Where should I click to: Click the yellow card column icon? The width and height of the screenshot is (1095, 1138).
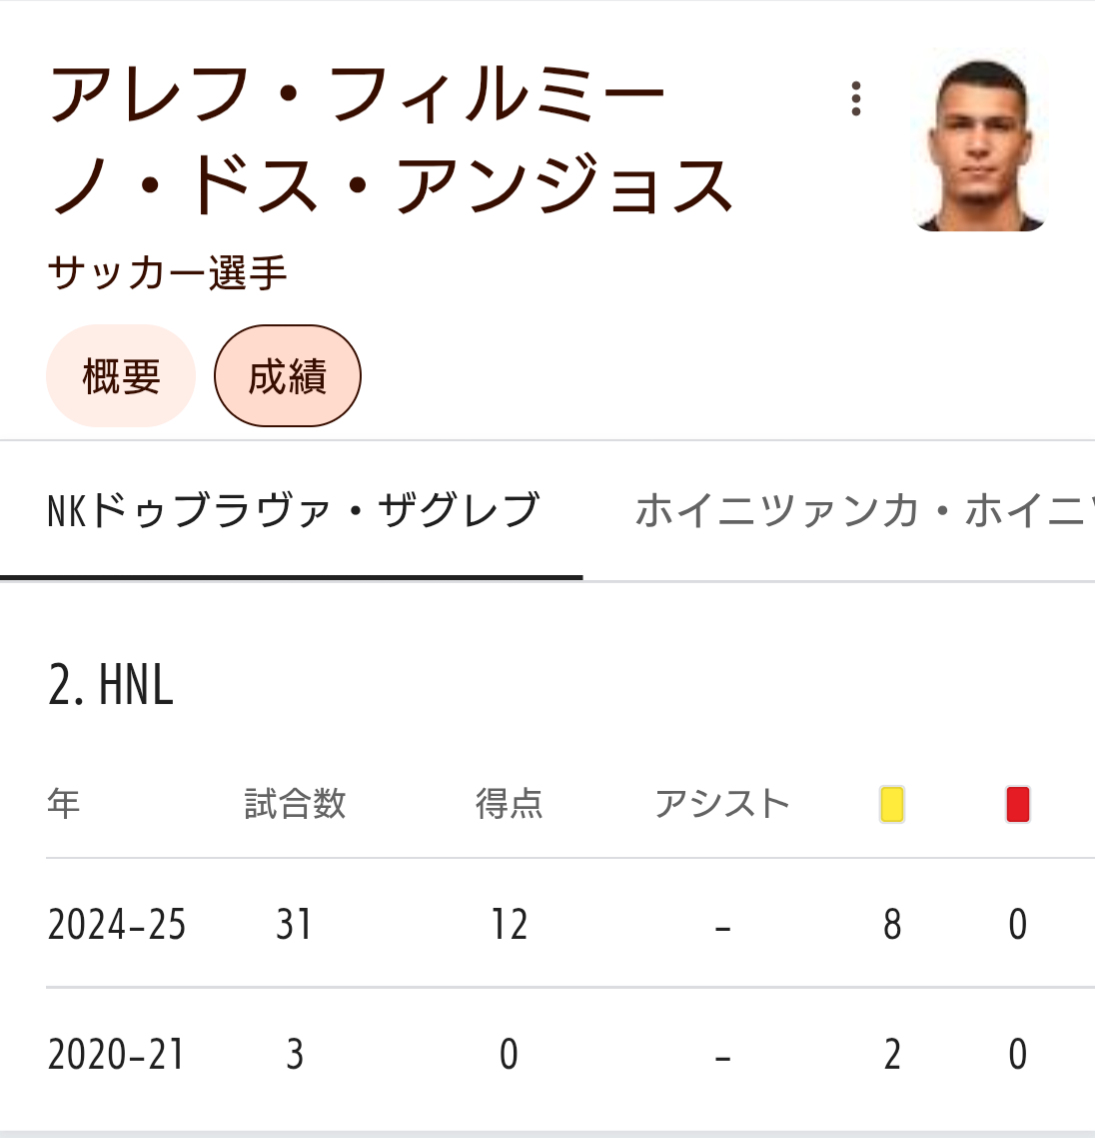[891, 804]
